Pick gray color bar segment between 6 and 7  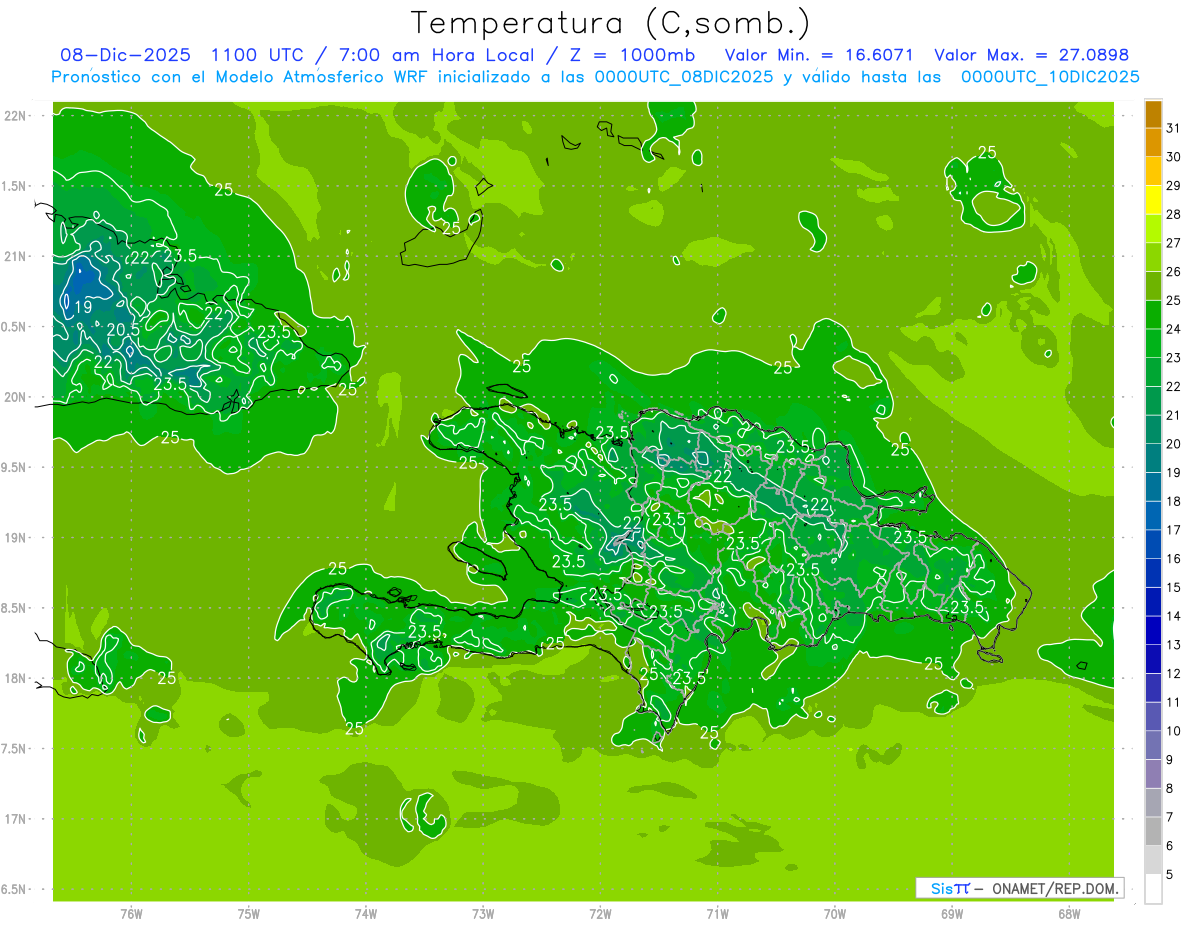(1153, 832)
